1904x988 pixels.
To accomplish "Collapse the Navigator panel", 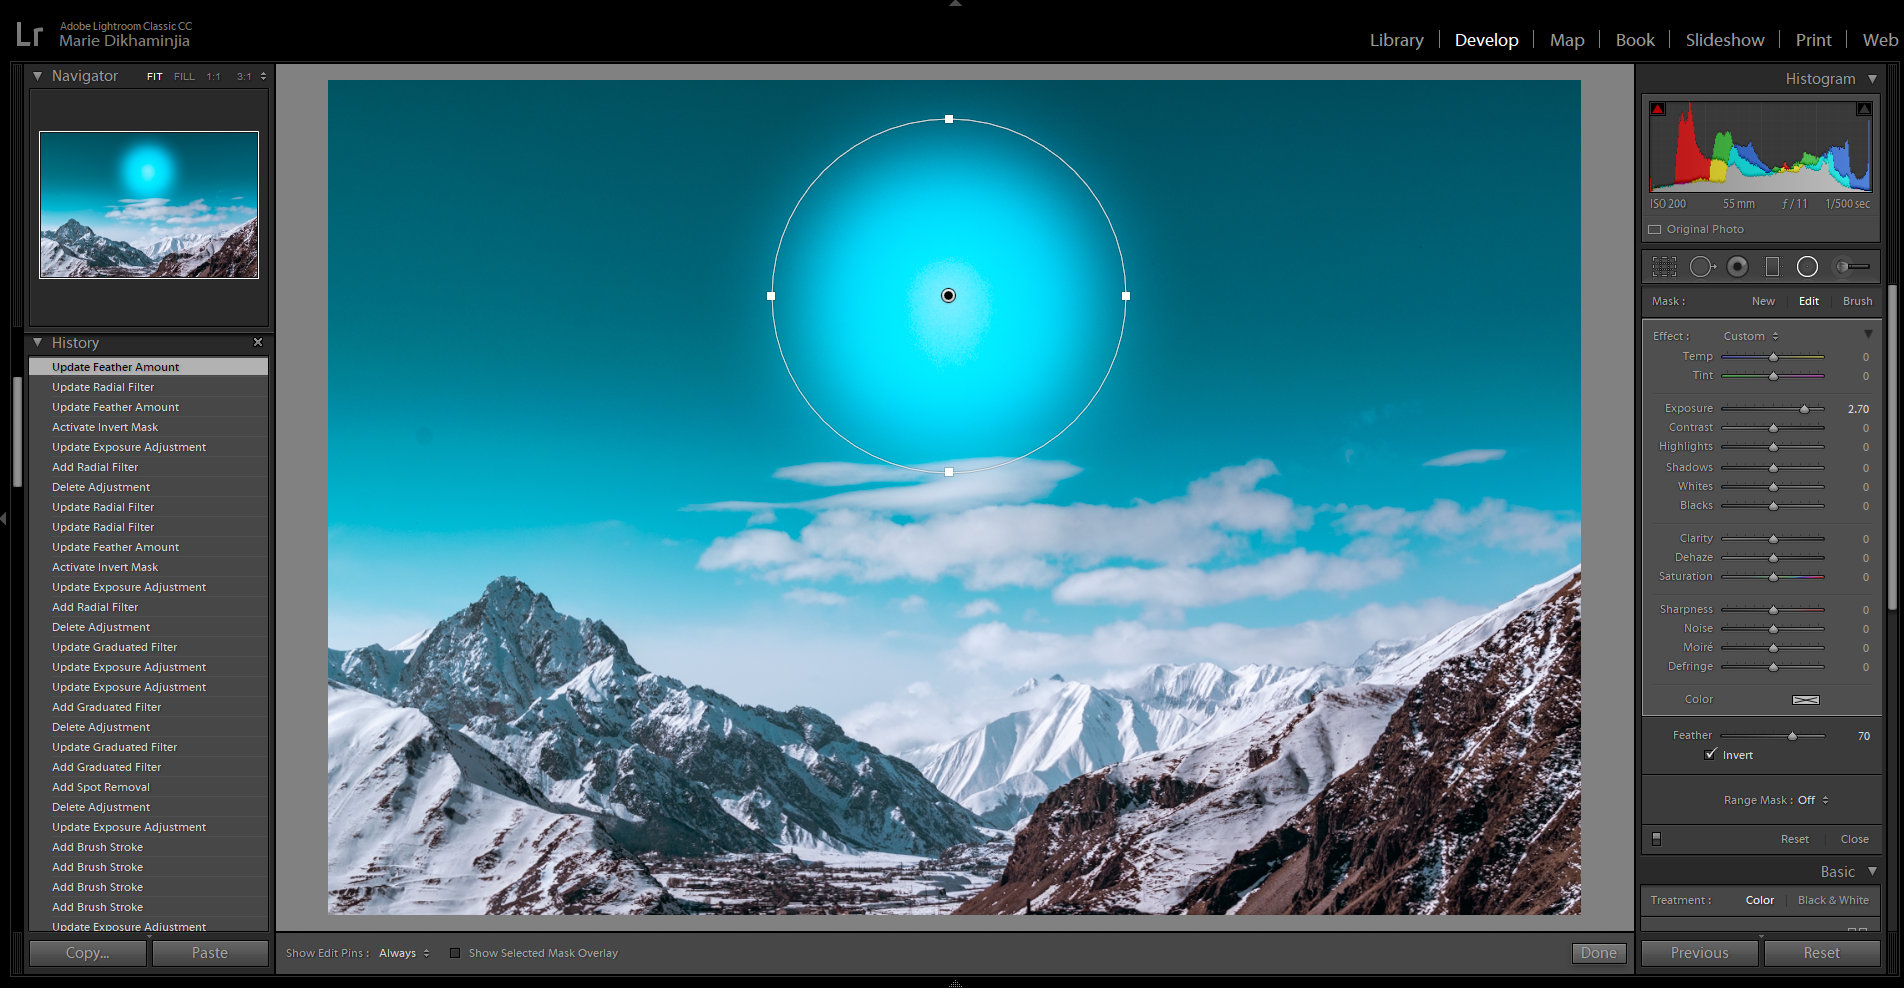I will click(38, 76).
